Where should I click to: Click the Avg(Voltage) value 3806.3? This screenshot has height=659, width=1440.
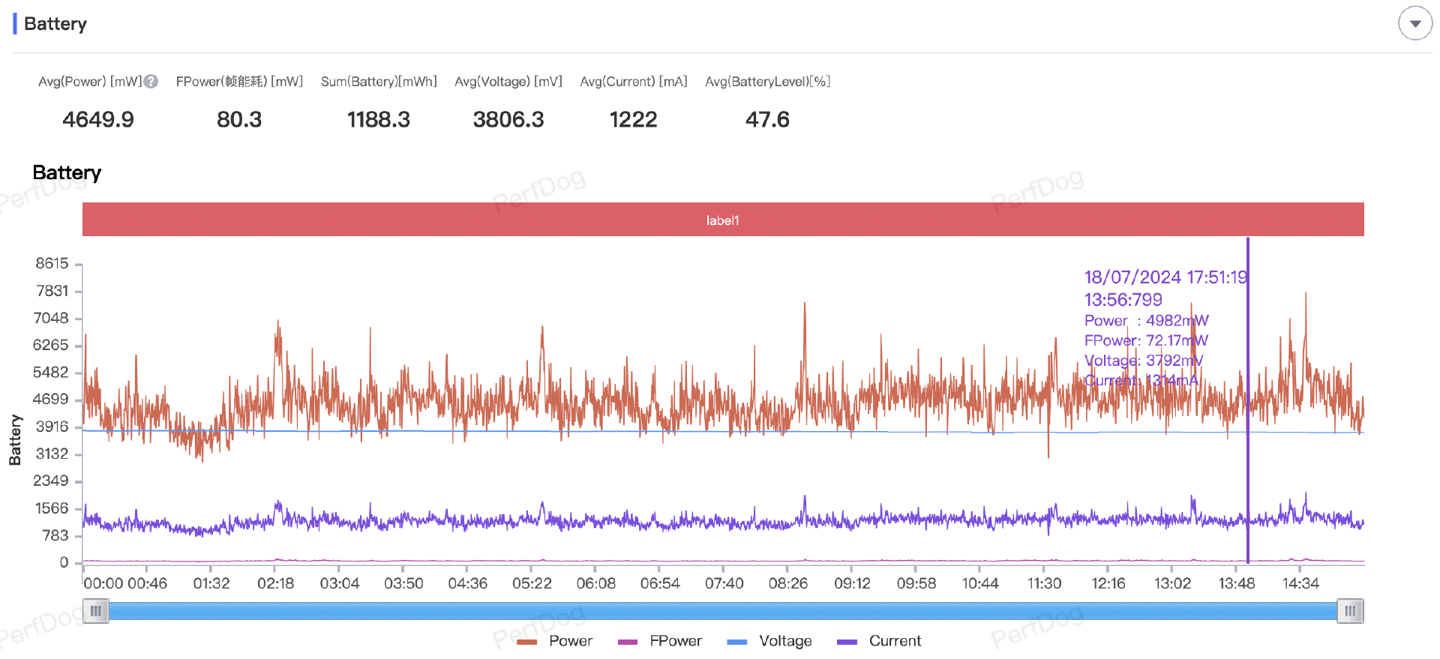point(508,120)
